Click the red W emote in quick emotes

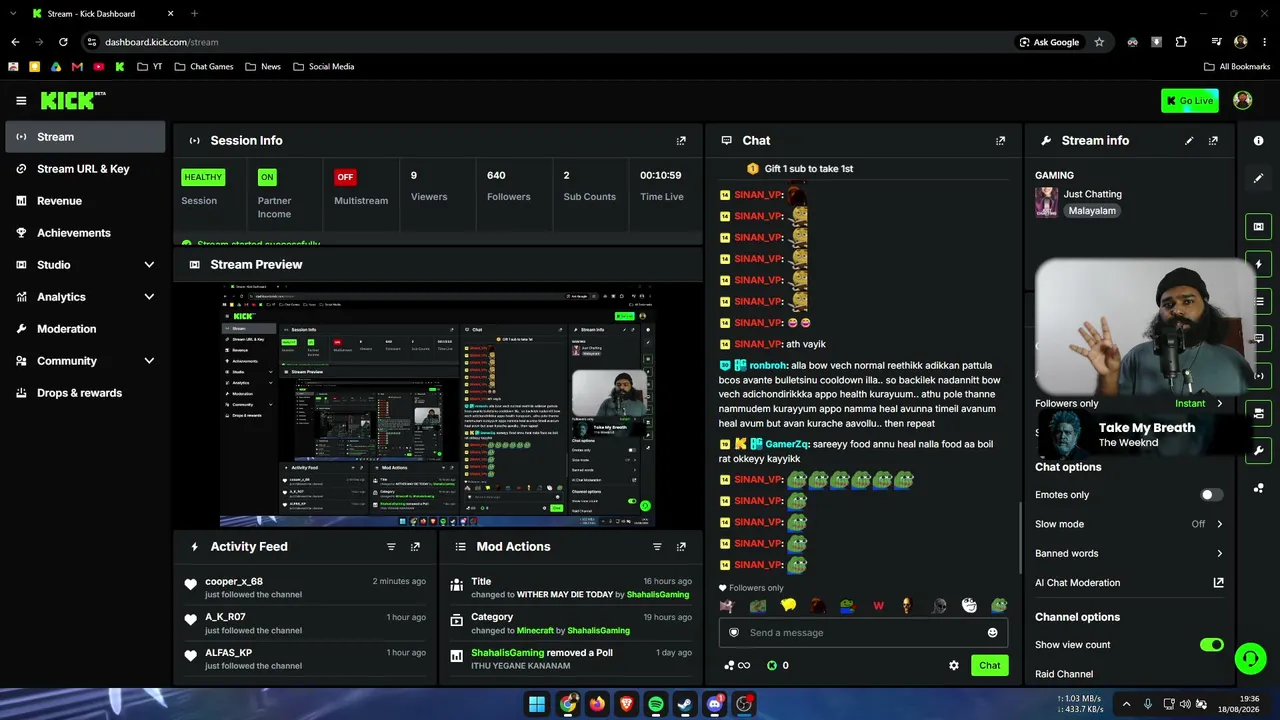tap(878, 605)
